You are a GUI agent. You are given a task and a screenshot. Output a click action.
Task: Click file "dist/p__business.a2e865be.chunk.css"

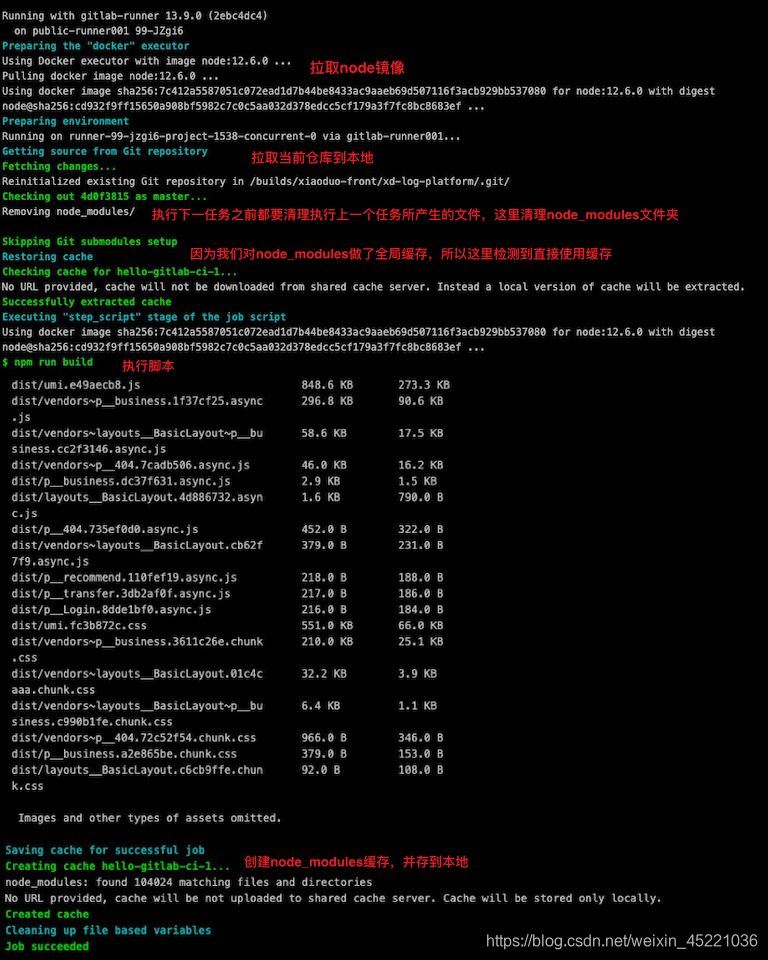(x=124, y=754)
